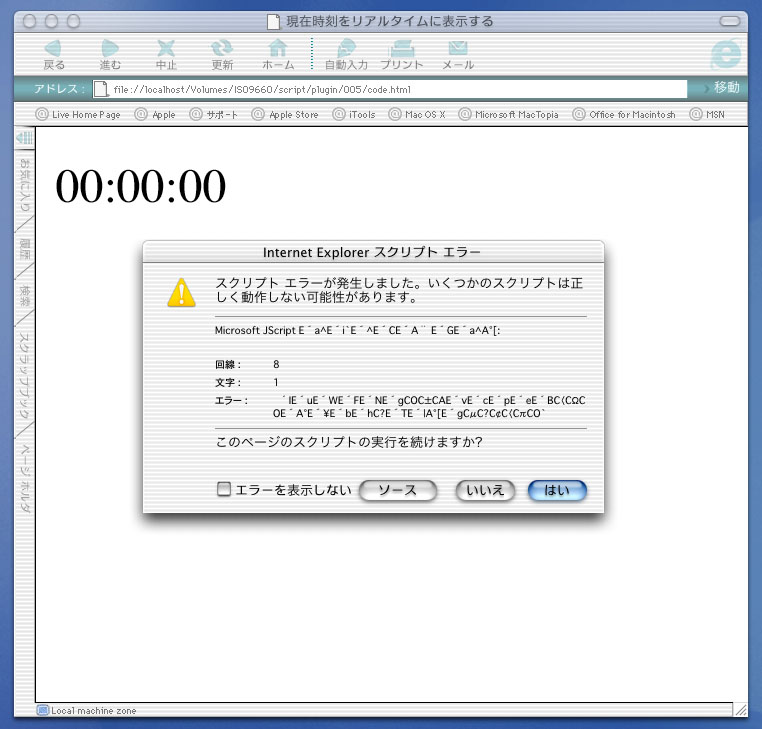Open the iTools favorites bar link
This screenshot has width=762, height=729.
tap(354, 115)
